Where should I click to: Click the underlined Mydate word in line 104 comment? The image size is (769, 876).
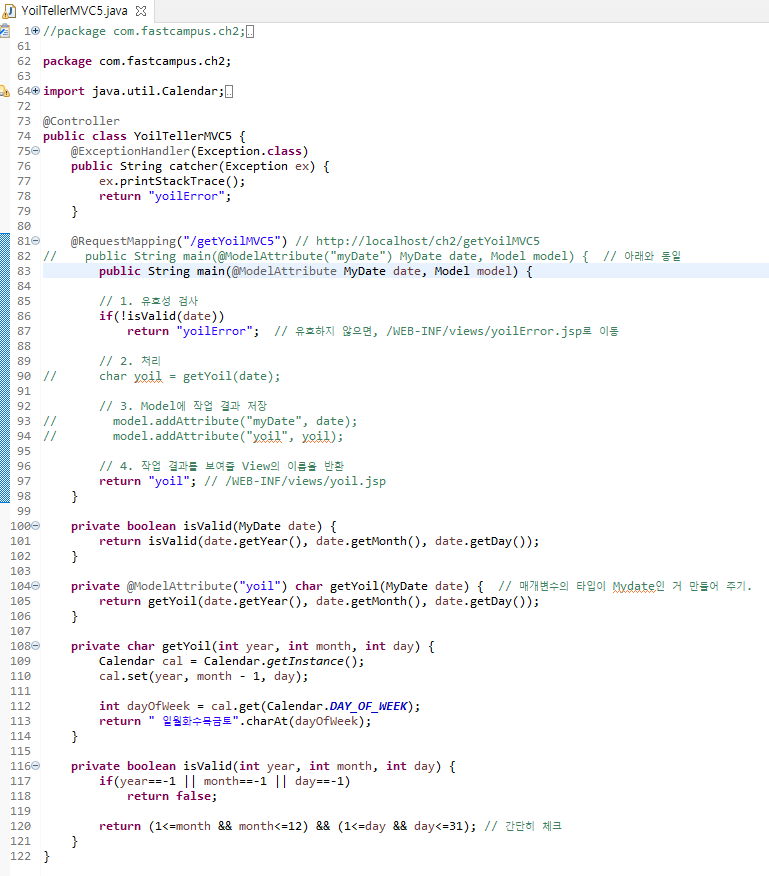634,586
